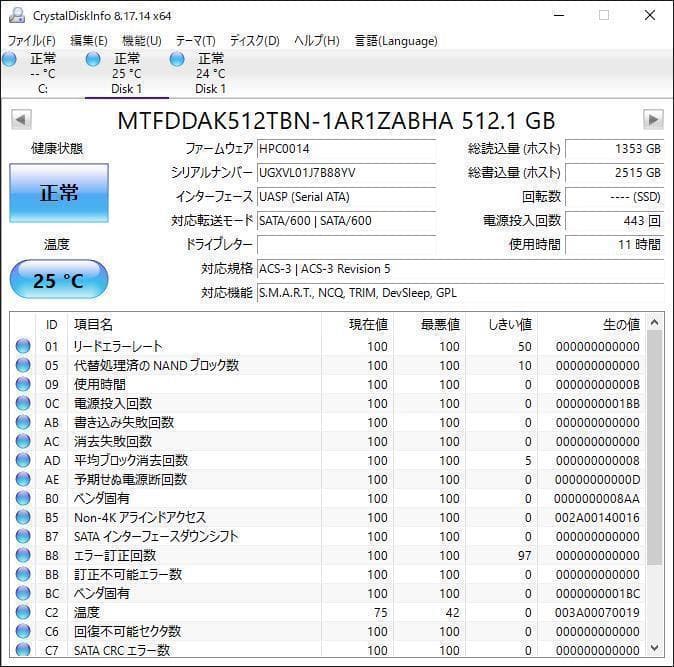Screen dimensions: 674x667
Task: Click the ID column header
Action: pos(52,324)
